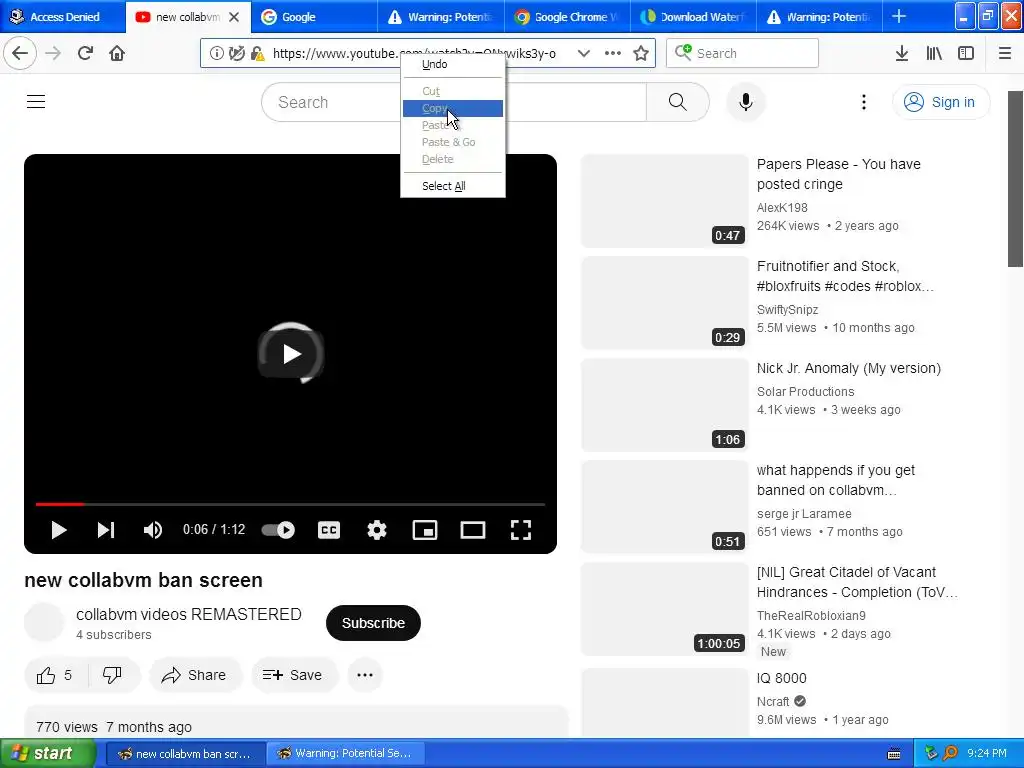Click the YouTube search magnifier button
The image size is (1024, 768).
pyautogui.click(x=678, y=102)
